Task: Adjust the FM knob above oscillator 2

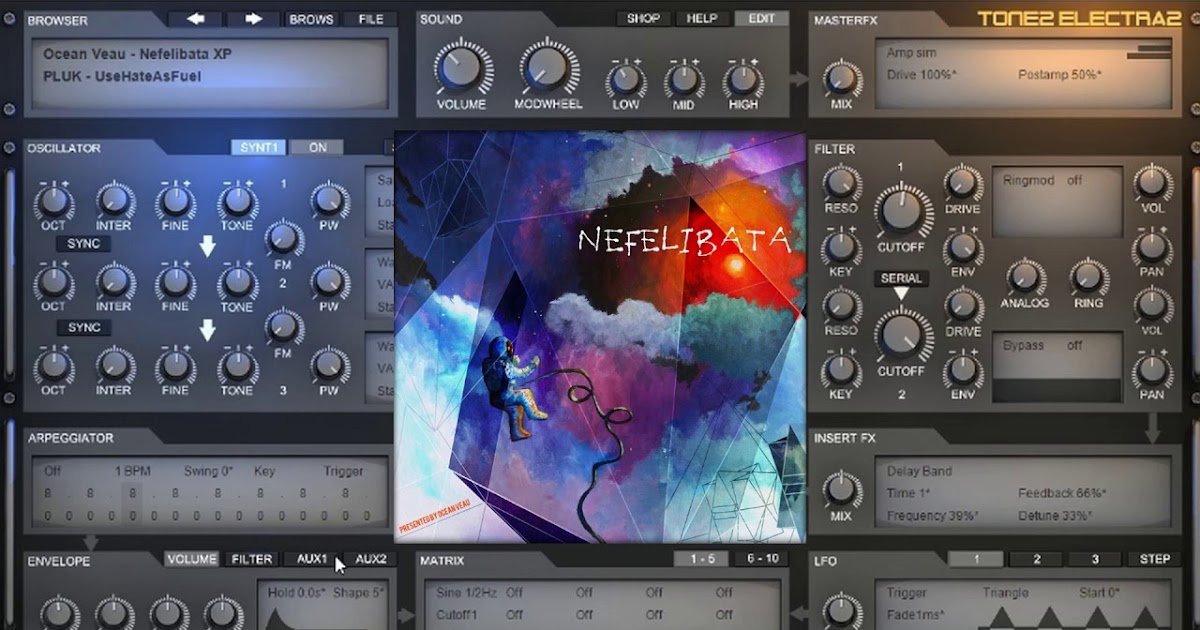Action: 284,239
